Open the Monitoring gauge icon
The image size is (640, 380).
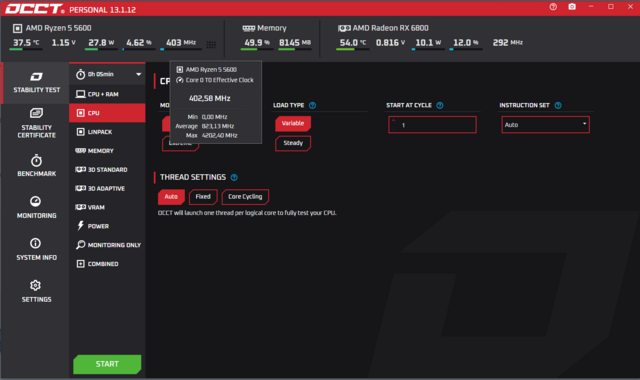click(36, 201)
